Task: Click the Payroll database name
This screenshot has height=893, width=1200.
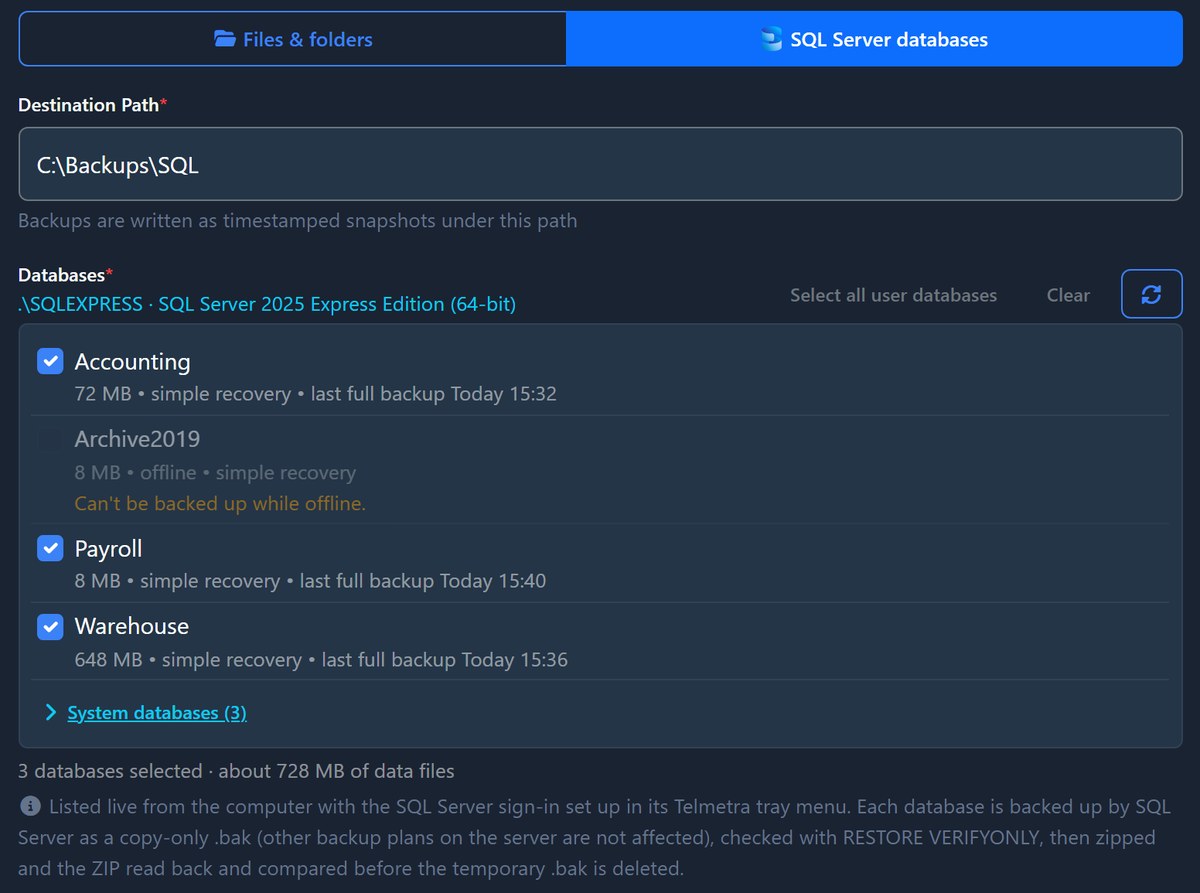Action: tap(108, 548)
